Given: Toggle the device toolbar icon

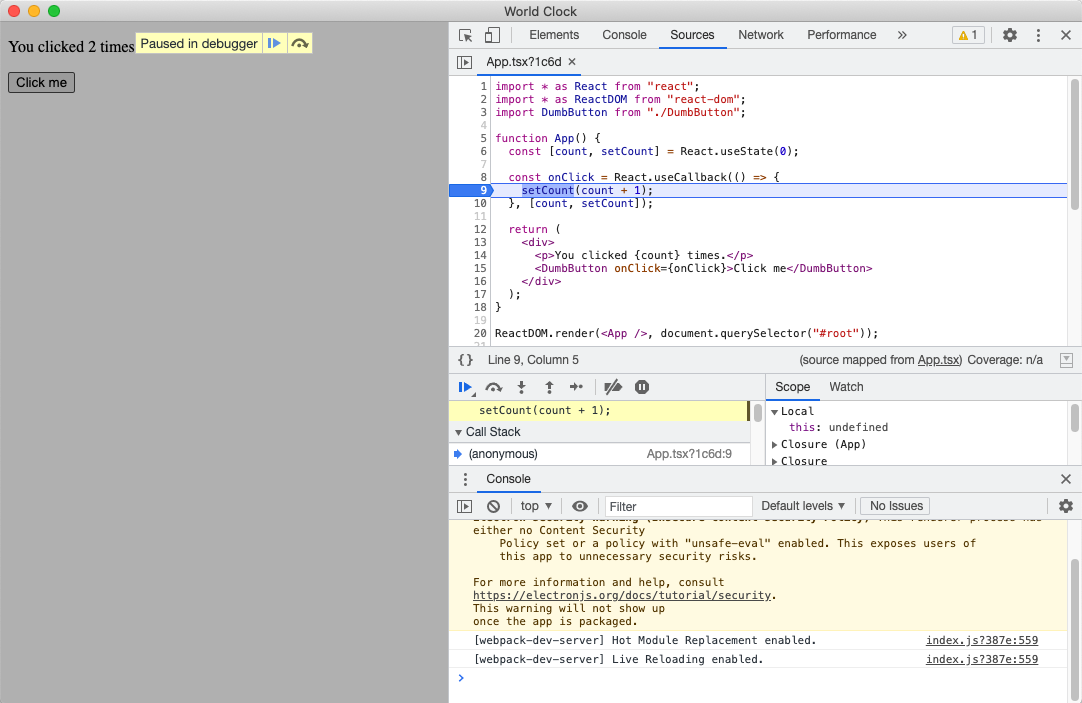Looking at the screenshot, I should [492, 35].
